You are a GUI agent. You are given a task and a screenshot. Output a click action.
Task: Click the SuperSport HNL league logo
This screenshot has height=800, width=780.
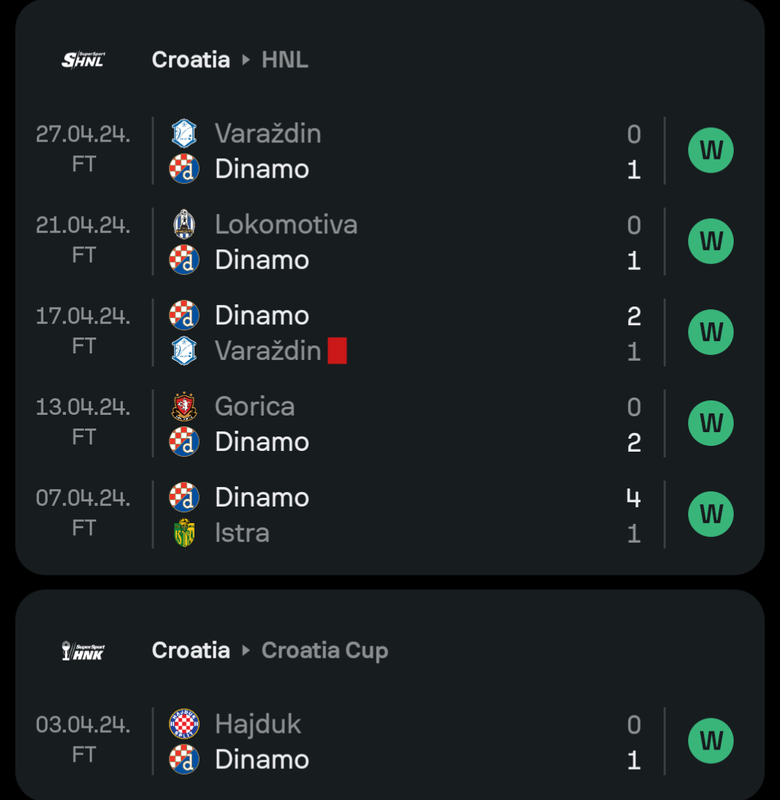(83, 60)
